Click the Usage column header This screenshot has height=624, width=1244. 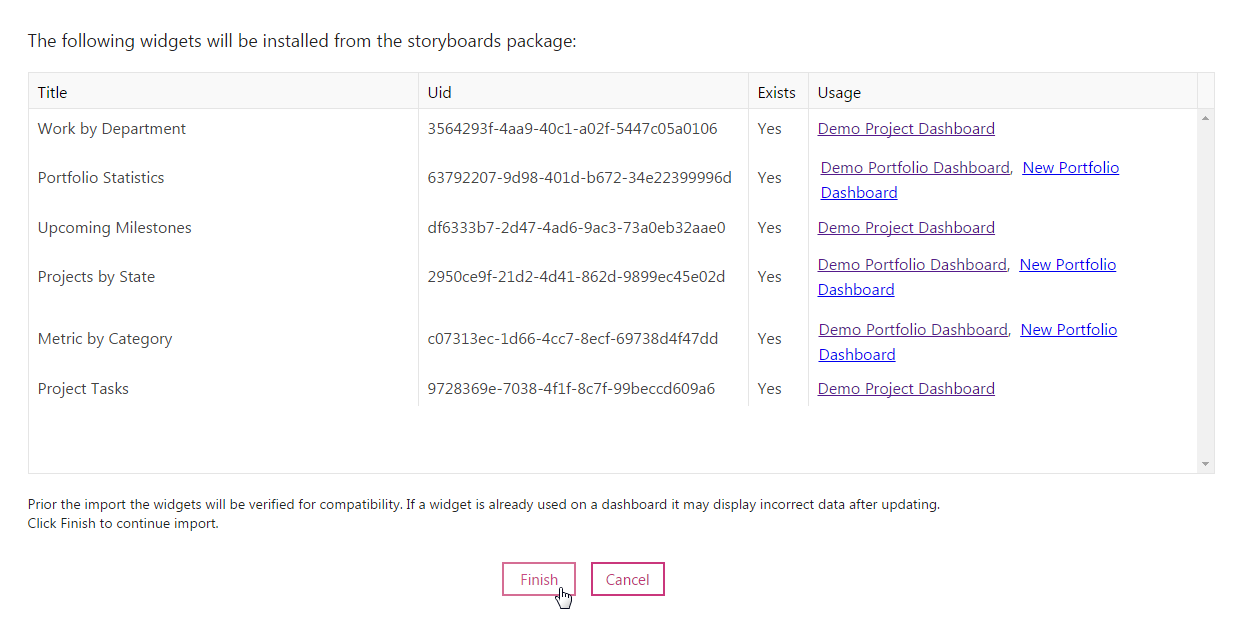coord(1003,92)
